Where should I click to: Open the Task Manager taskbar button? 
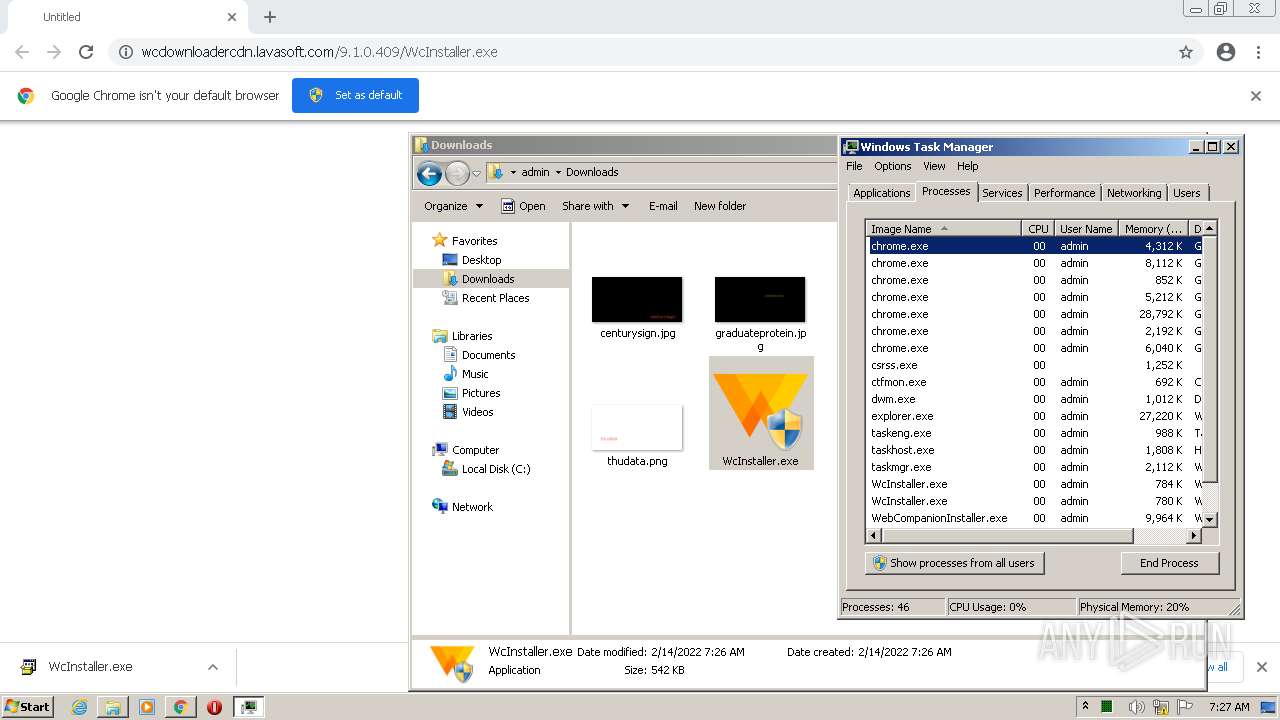click(248, 707)
